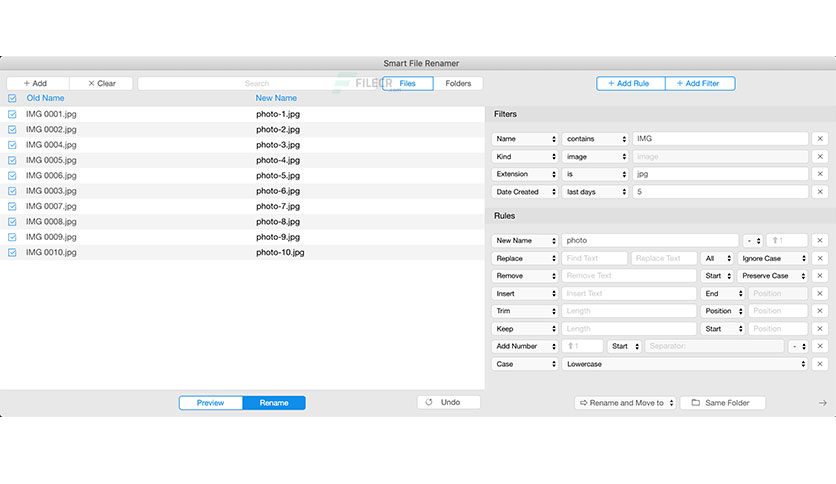The width and height of the screenshot is (836, 484).
Task: Open the Replace rule All dropdown
Action: (x=717, y=259)
